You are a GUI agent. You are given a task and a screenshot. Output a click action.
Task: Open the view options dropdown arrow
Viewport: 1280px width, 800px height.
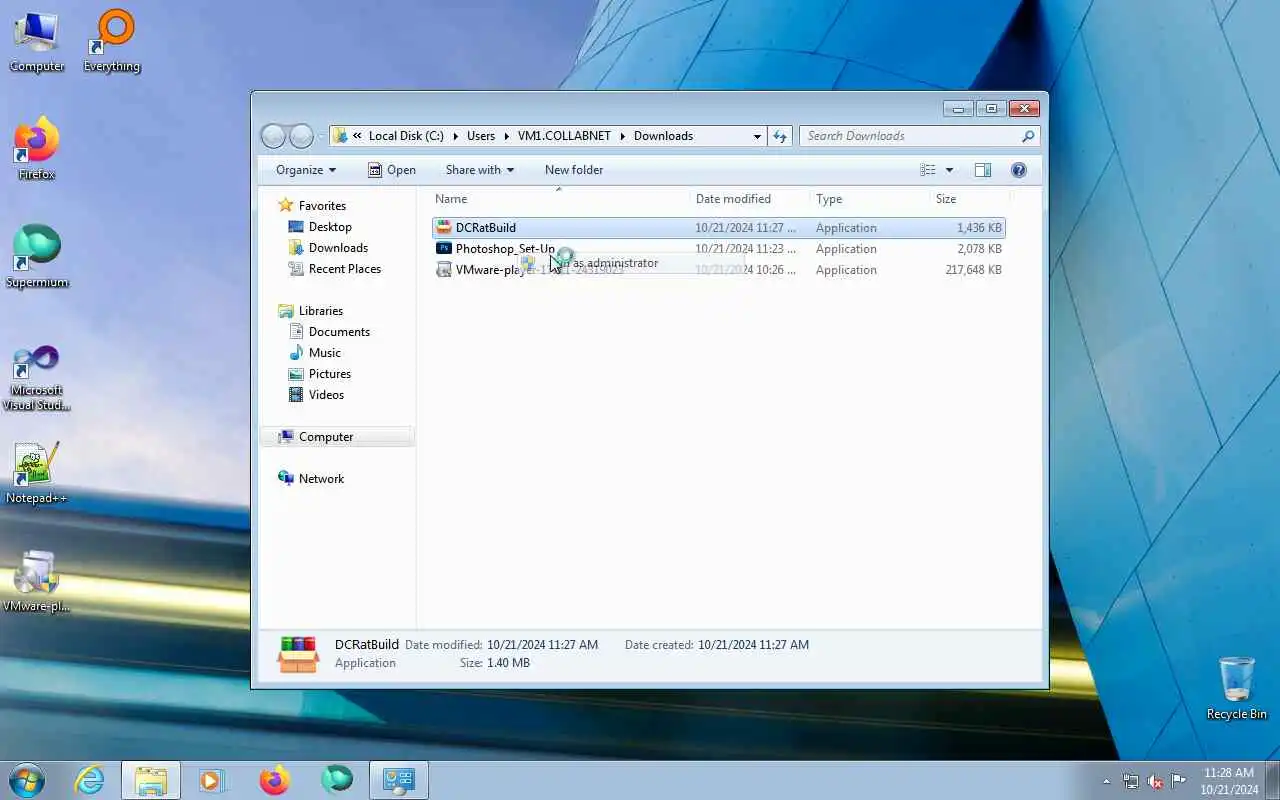coord(949,170)
